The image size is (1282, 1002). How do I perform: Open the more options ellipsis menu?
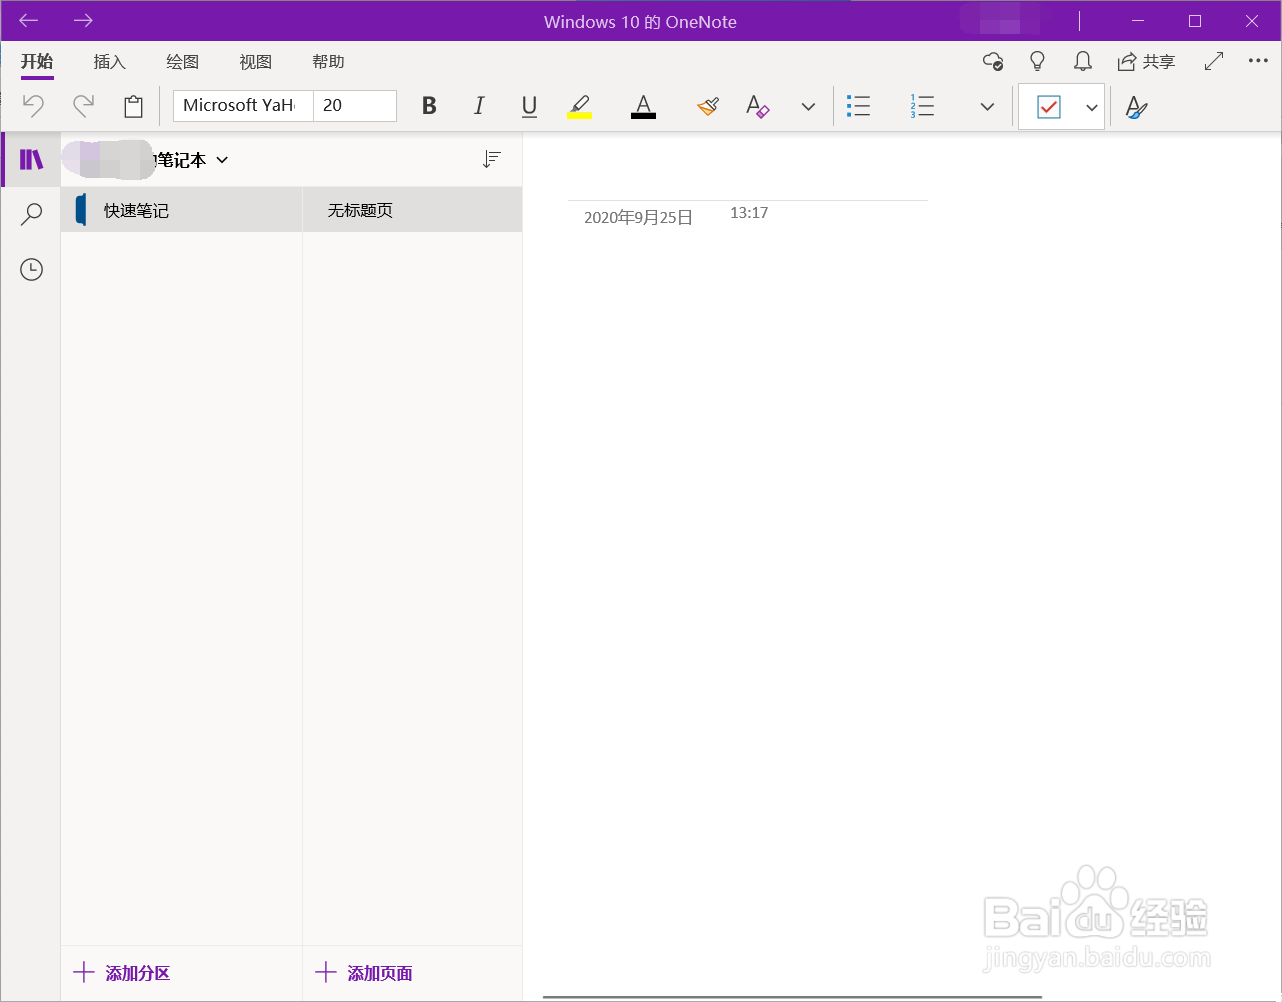click(1258, 62)
